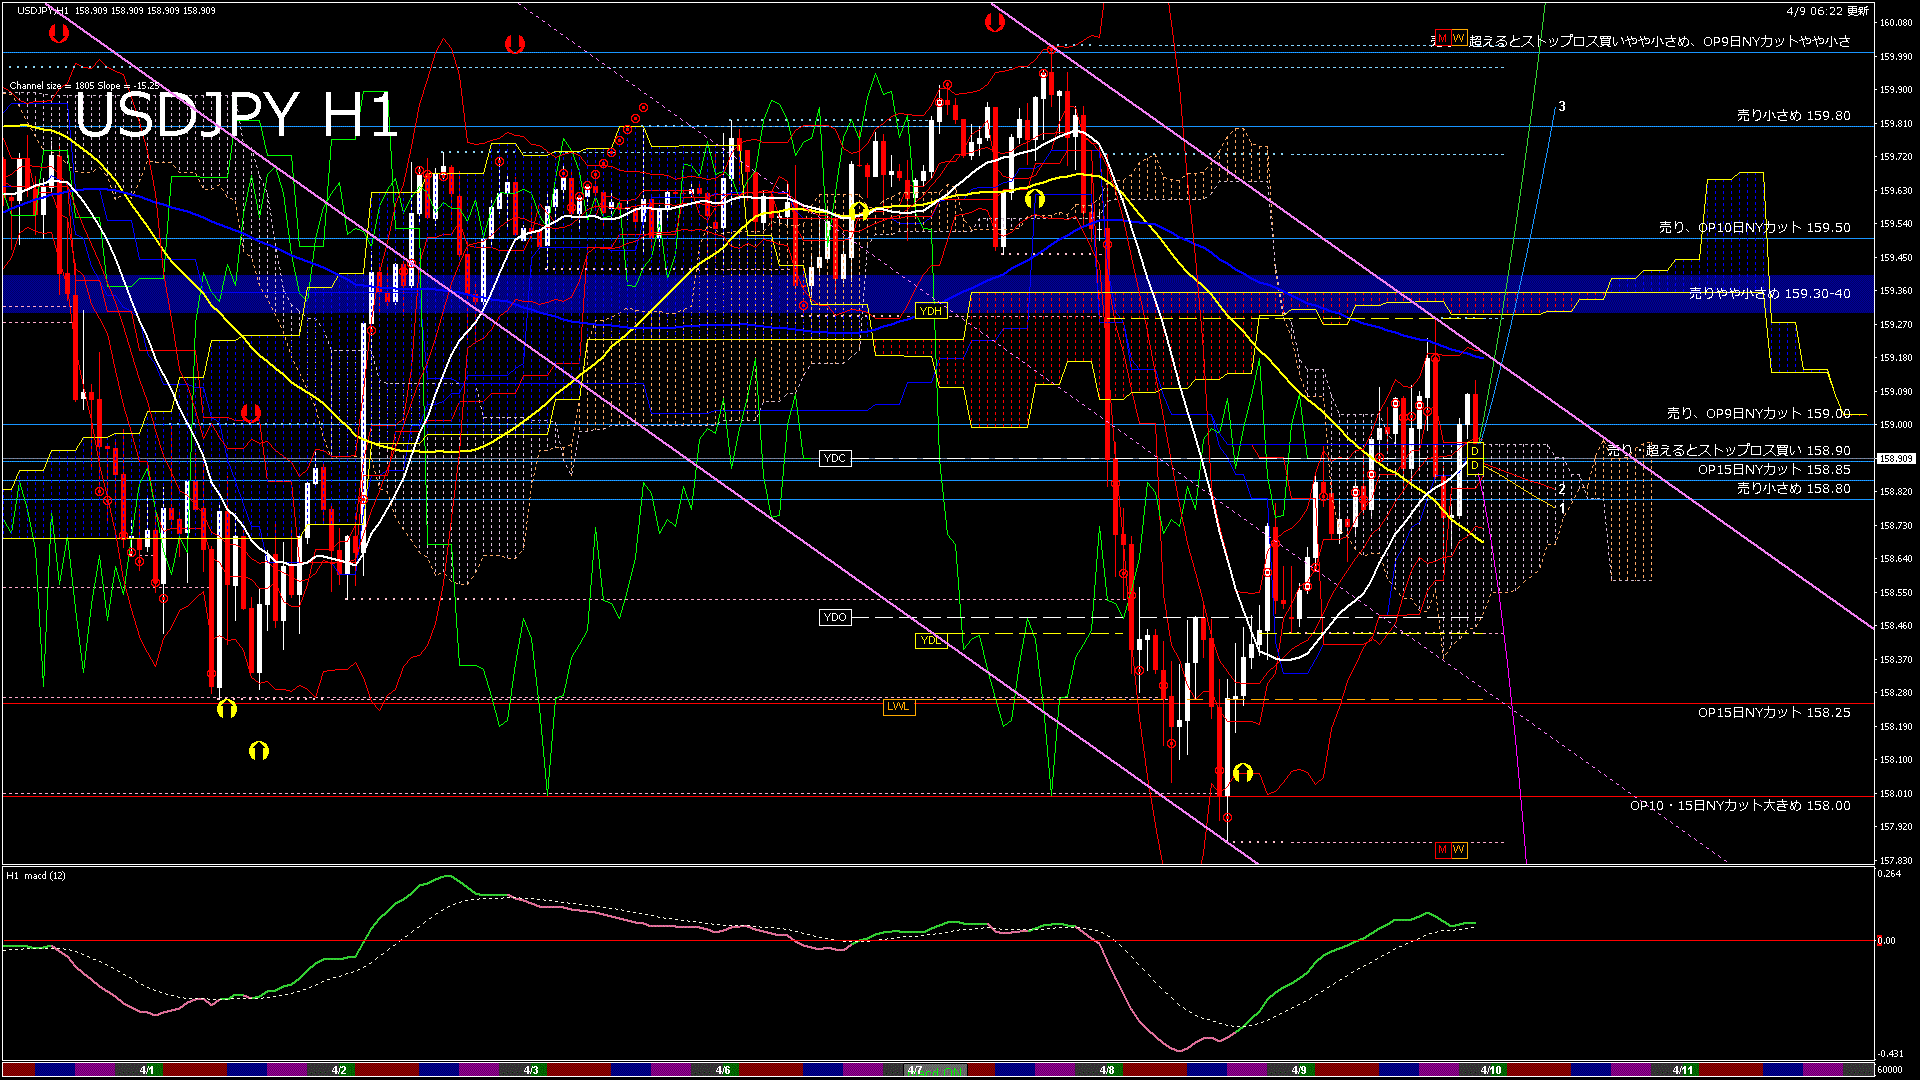Click the 4/2 date marker on timeline
Viewport: 1920px width, 1080px height.
[339, 1070]
